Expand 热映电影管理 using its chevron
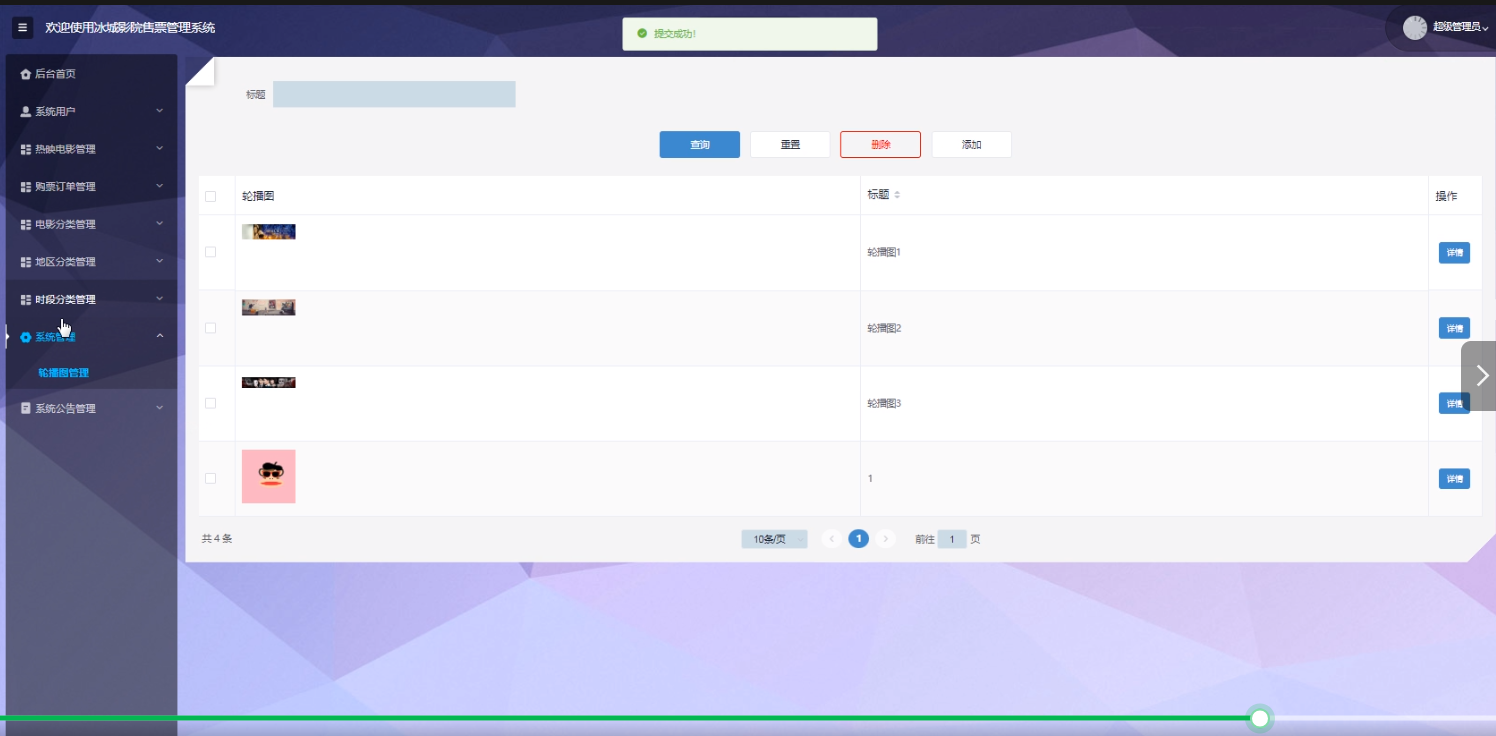 pyautogui.click(x=160, y=148)
